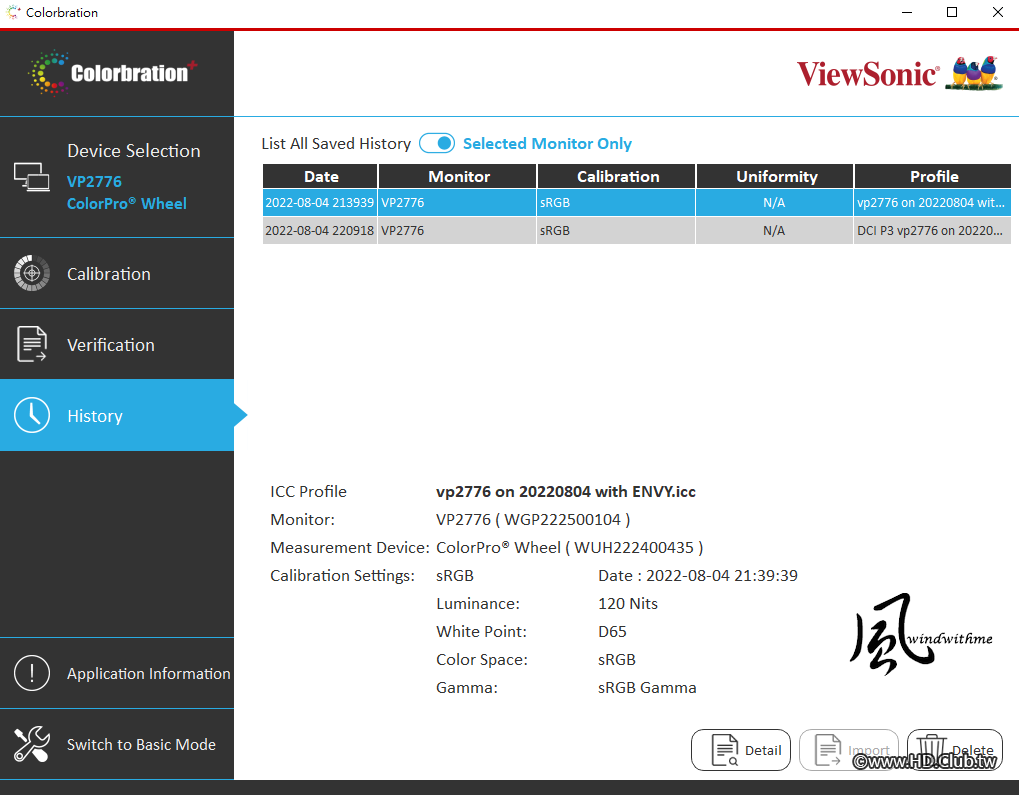Viewport: 1019px width, 795px height.
Task: Click the ViewSonic birds logo
Action: (973, 73)
